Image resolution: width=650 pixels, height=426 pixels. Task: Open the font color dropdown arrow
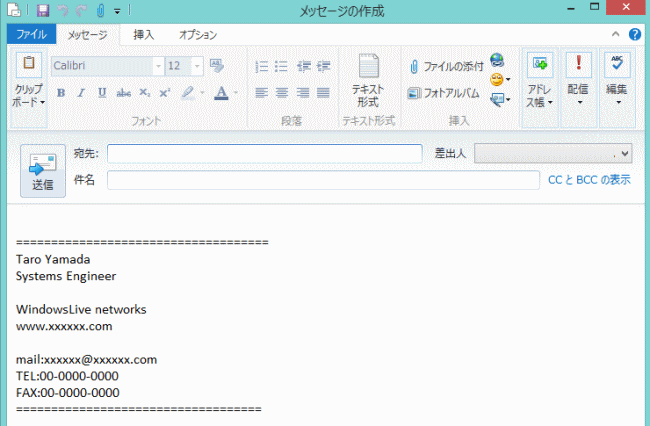(236, 93)
